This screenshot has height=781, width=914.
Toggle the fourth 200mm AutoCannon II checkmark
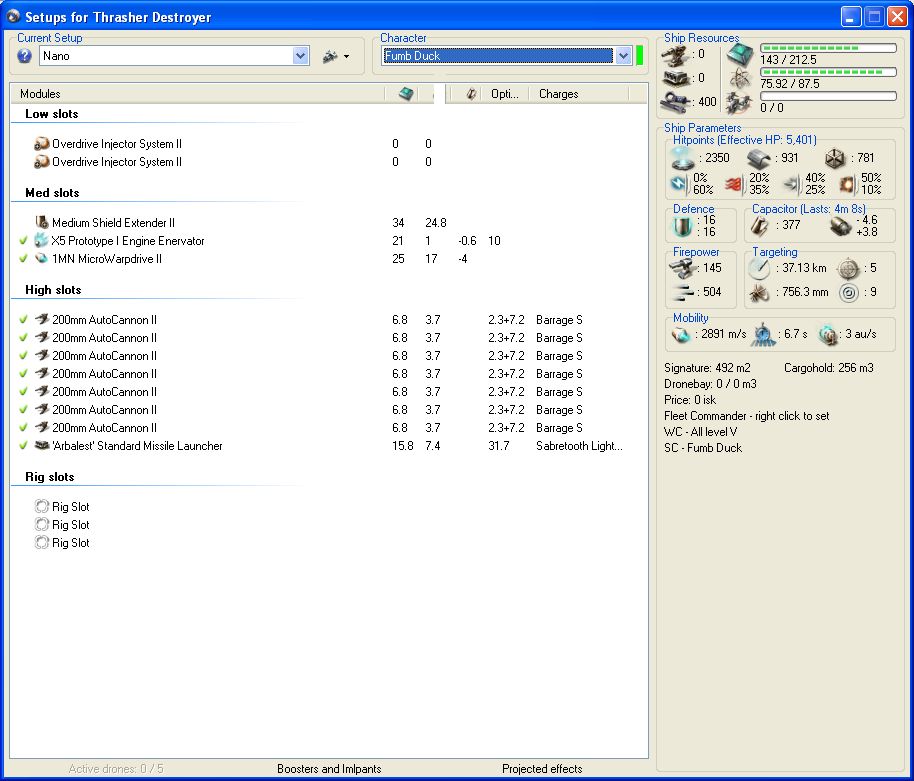click(x=23, y=374)
